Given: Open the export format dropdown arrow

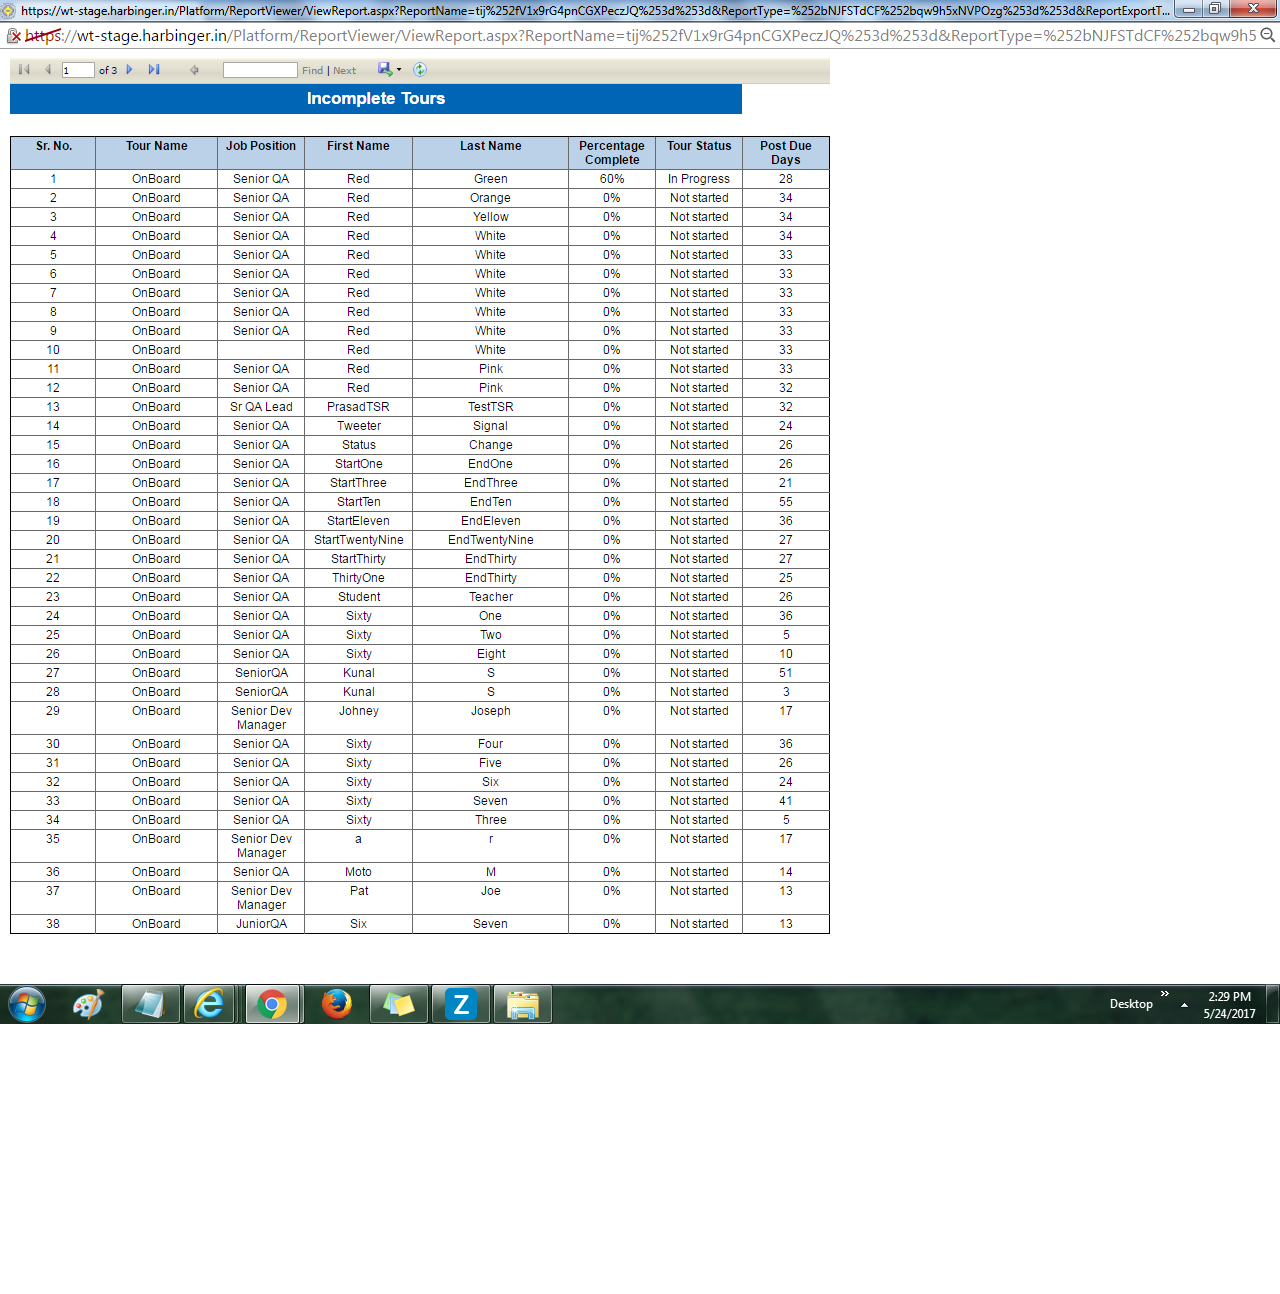Looking at the screenshot, I should 399,70.
